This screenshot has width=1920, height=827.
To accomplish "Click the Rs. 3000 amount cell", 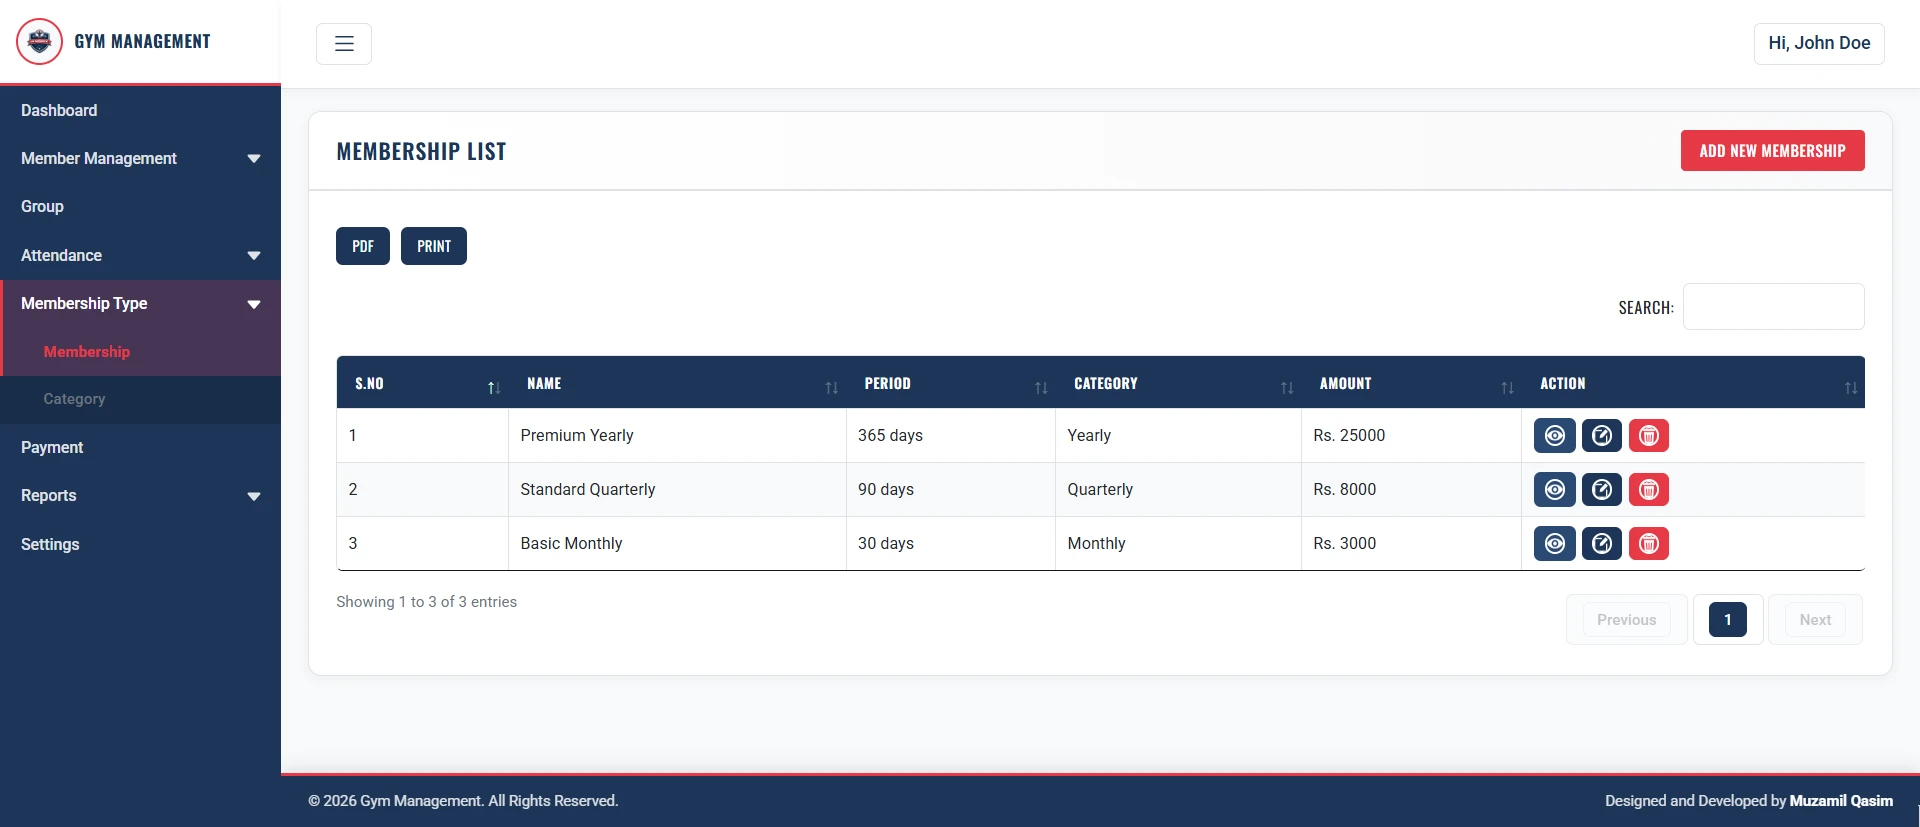I will pyautogui.click(x=1411, y=543).
